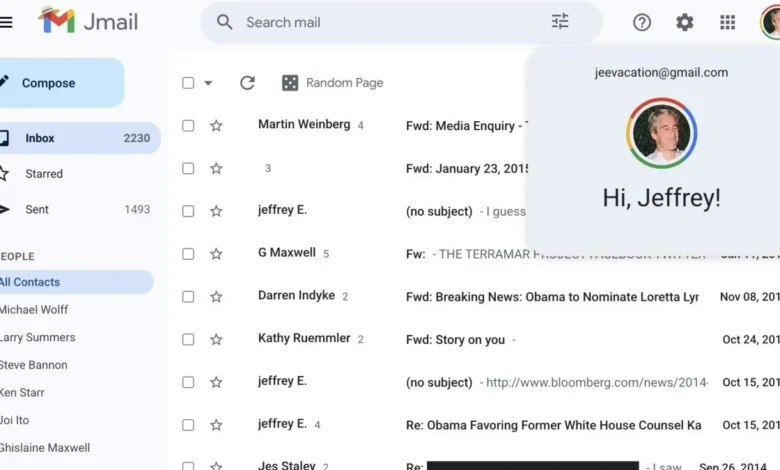Open the Settings gear icon
Image resolution: width=780 pixels, height=470 pixels.
pyautogui.click(x=685, y=22)
